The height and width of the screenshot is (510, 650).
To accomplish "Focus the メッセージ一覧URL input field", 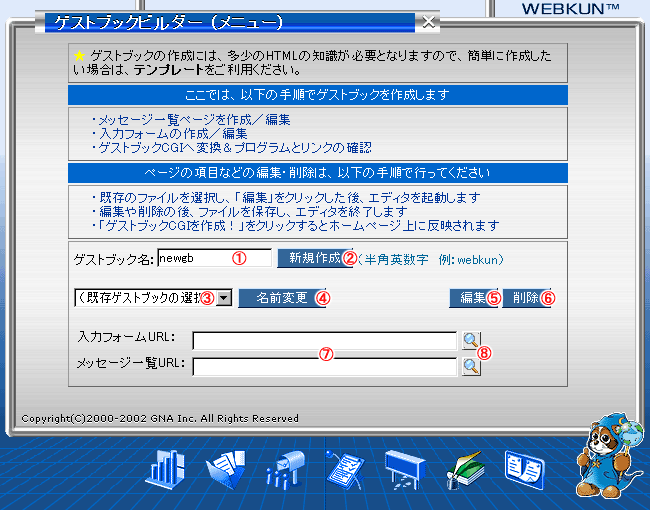I will [324, 366].
